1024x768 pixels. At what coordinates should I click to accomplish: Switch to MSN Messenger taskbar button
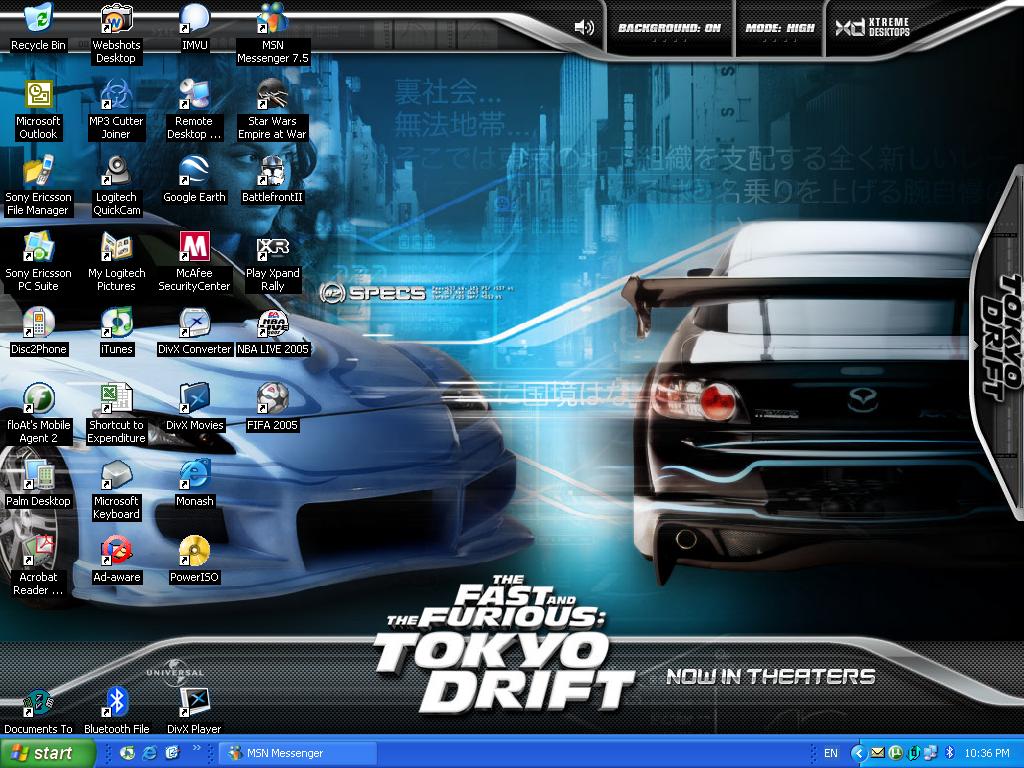tap(297, 753)
